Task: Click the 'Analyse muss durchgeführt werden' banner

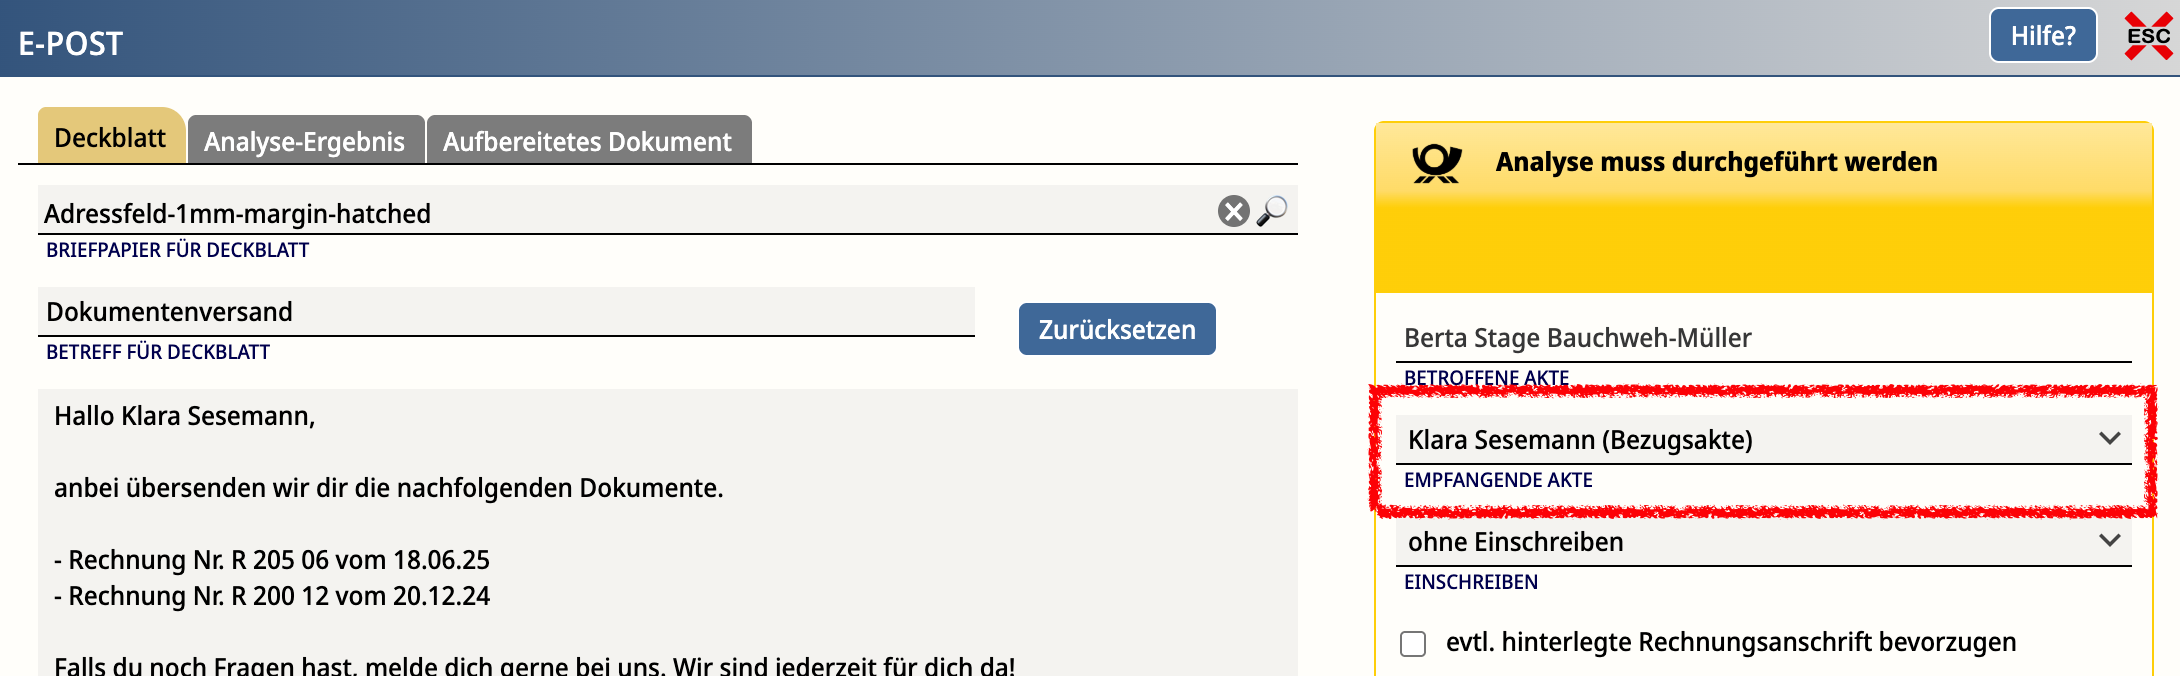Action: [x=1716, y=162]
